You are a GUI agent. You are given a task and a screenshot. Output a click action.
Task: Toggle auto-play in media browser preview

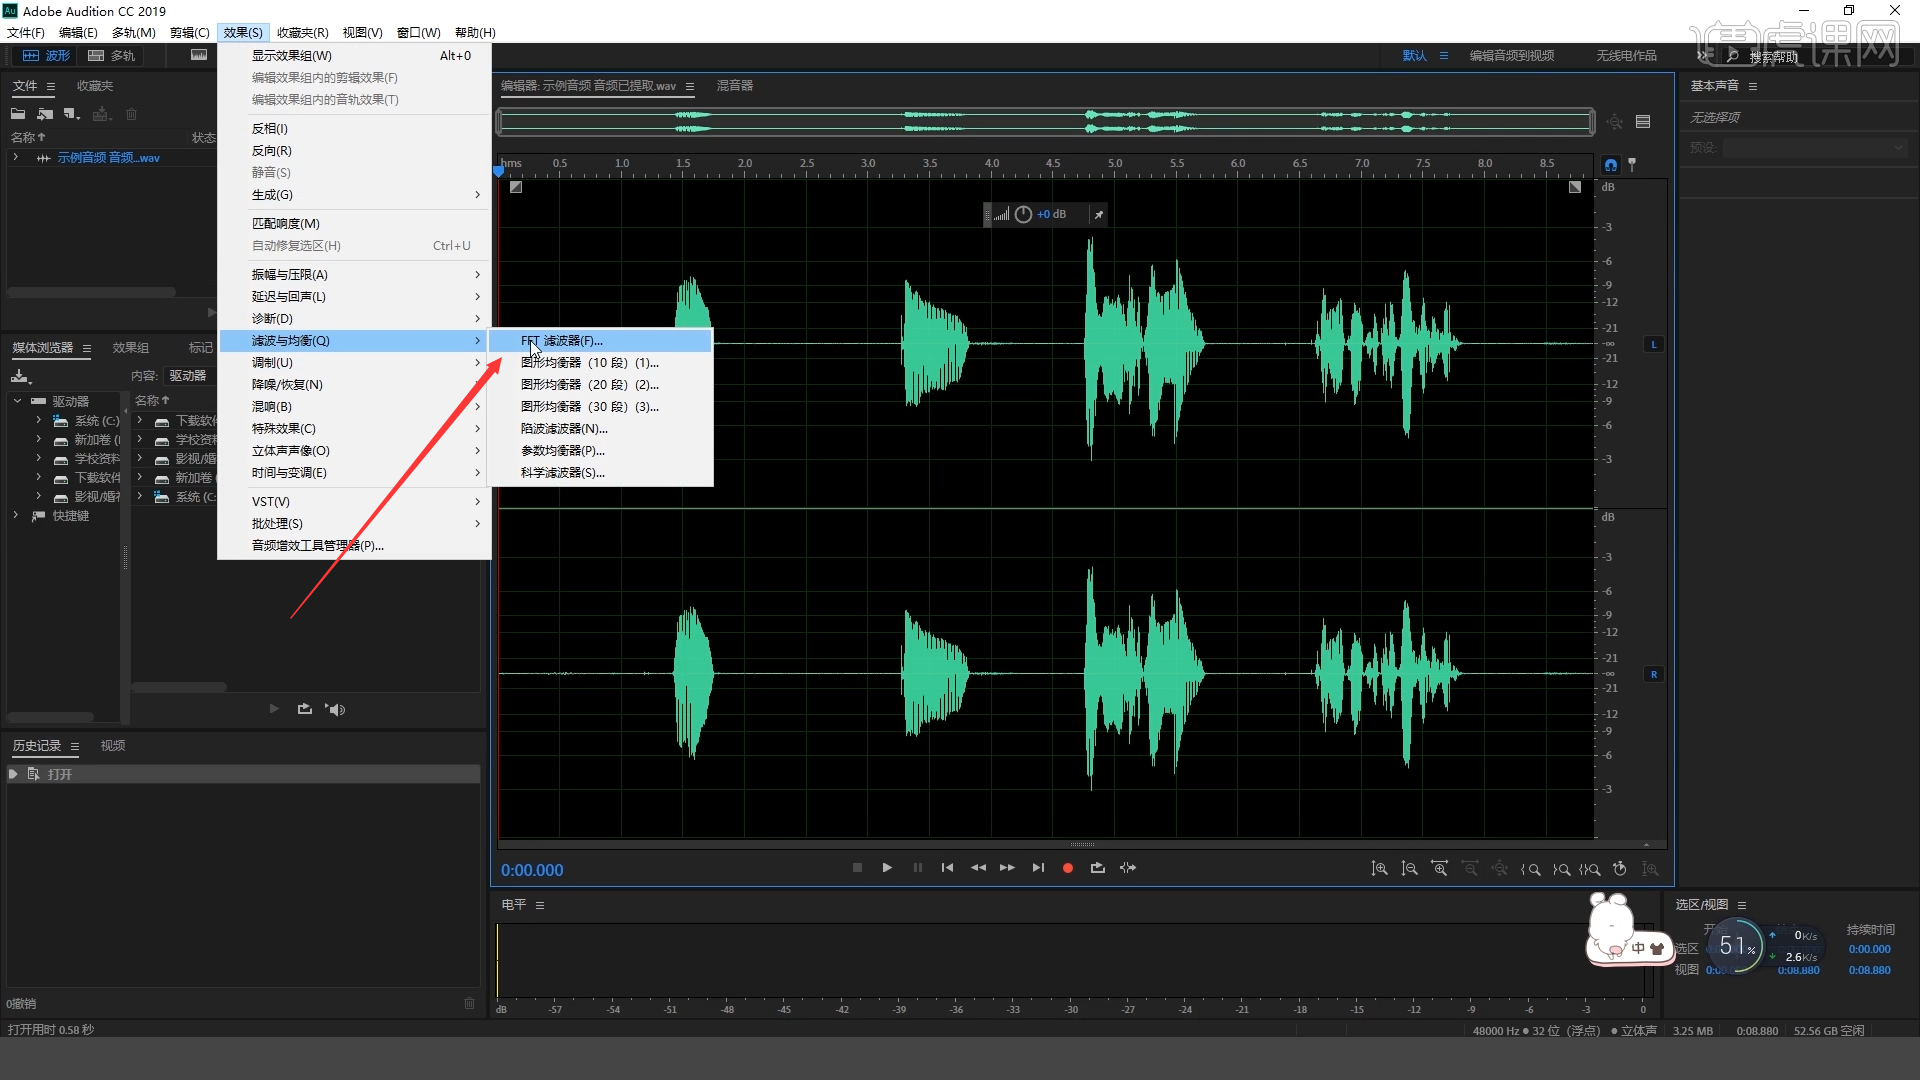(x=335, y=709)
